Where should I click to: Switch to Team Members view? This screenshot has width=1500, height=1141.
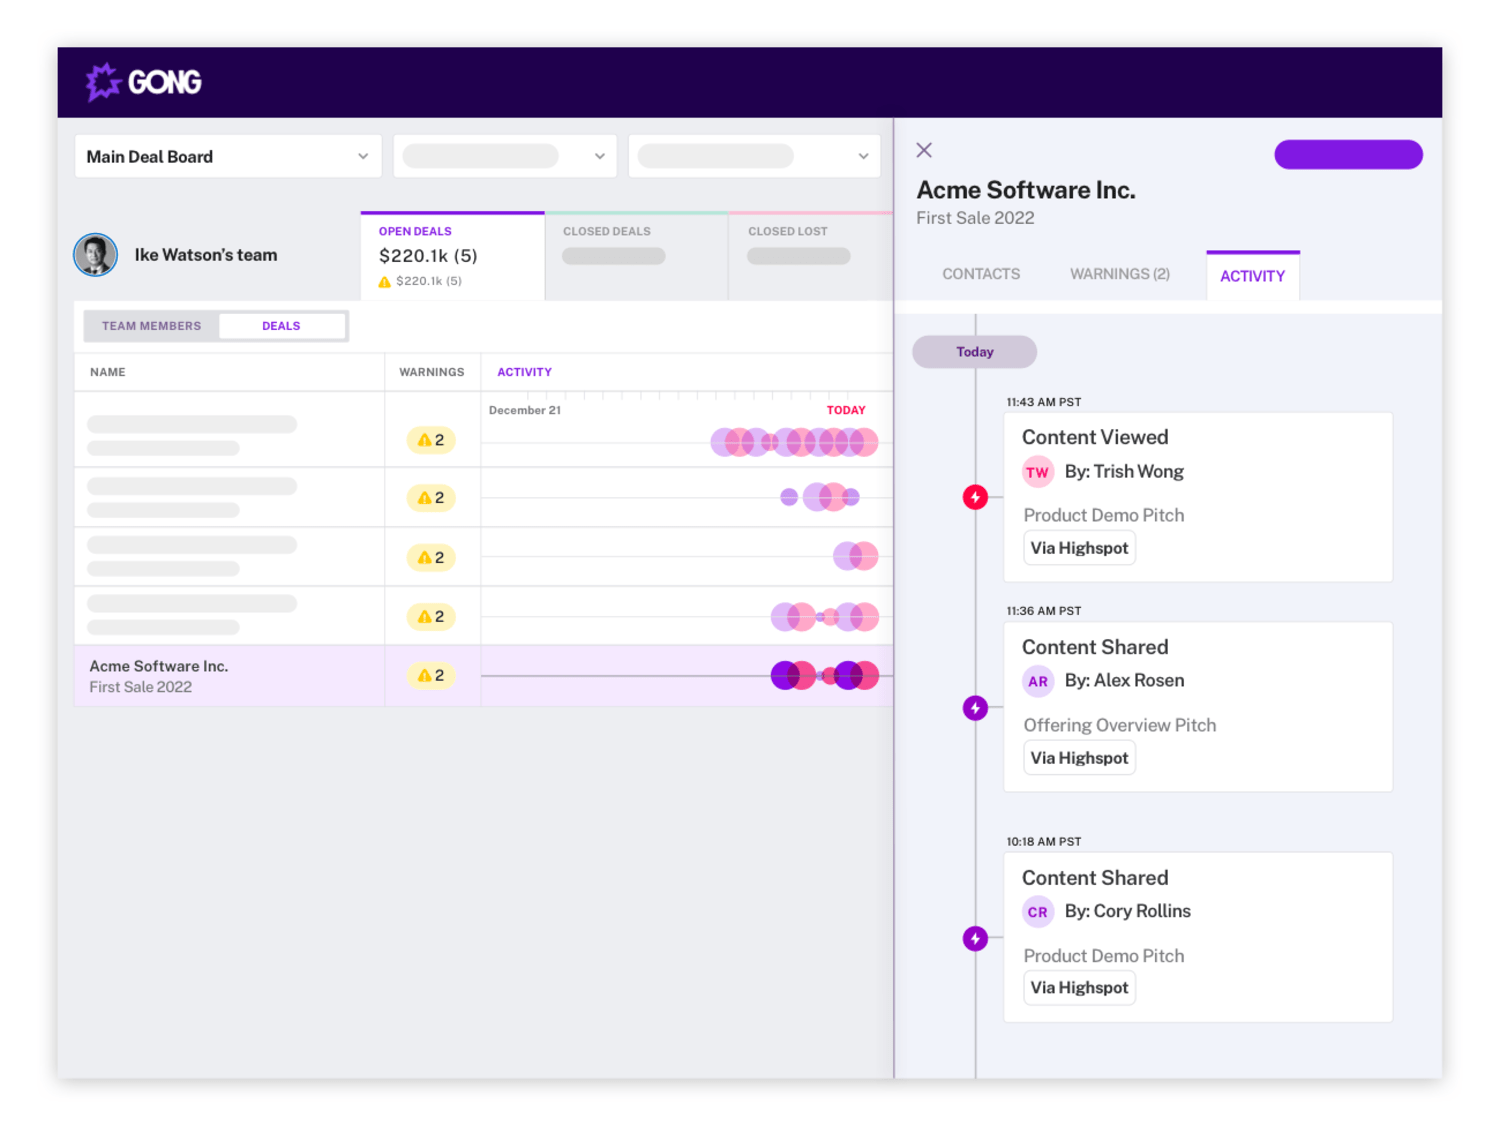151,326
